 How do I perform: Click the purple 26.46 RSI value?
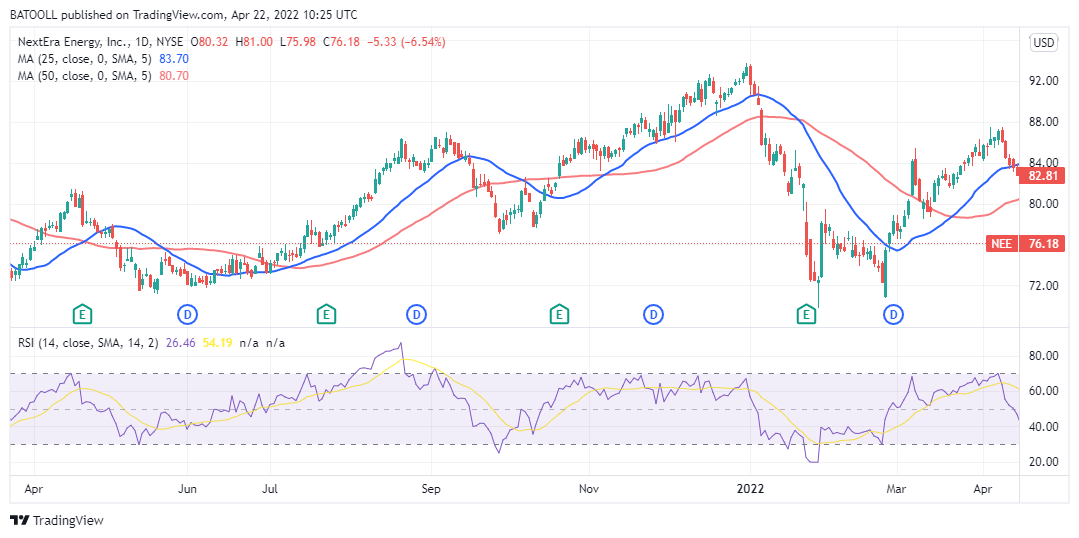click(178, 343)
